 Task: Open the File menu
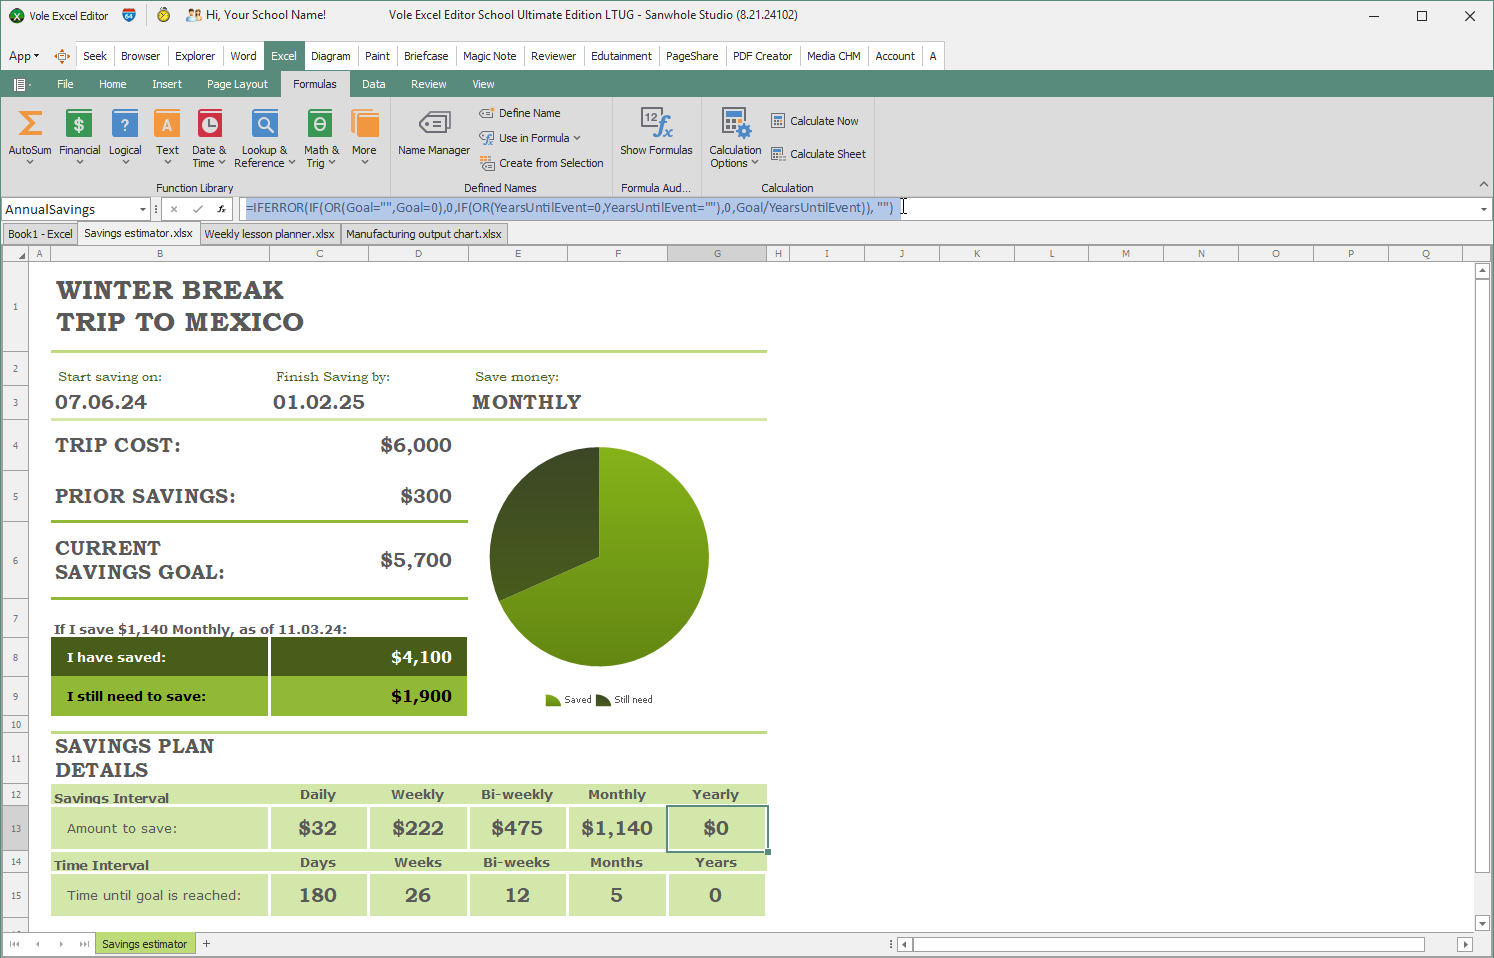tap(65, 84)
